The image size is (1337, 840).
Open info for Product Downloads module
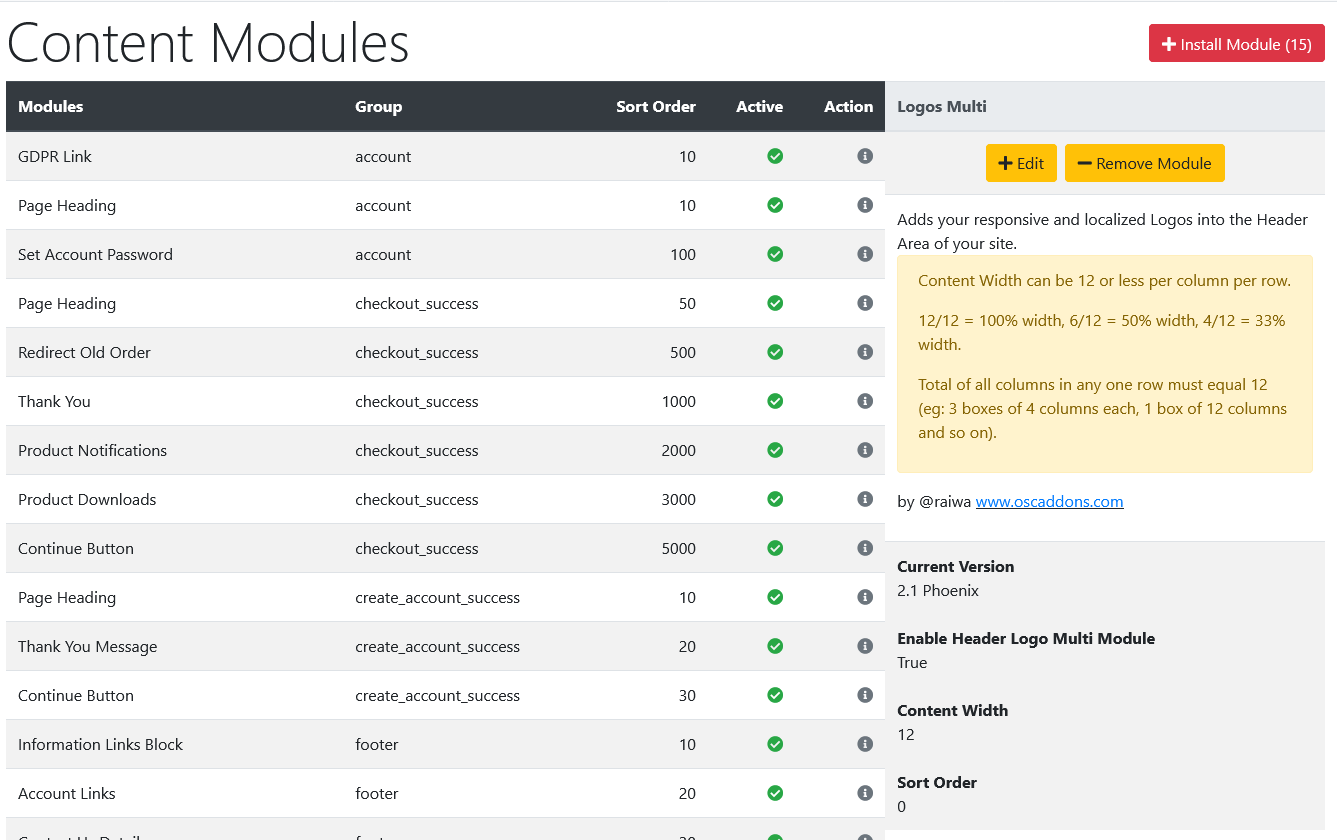[x=865, y=499]
